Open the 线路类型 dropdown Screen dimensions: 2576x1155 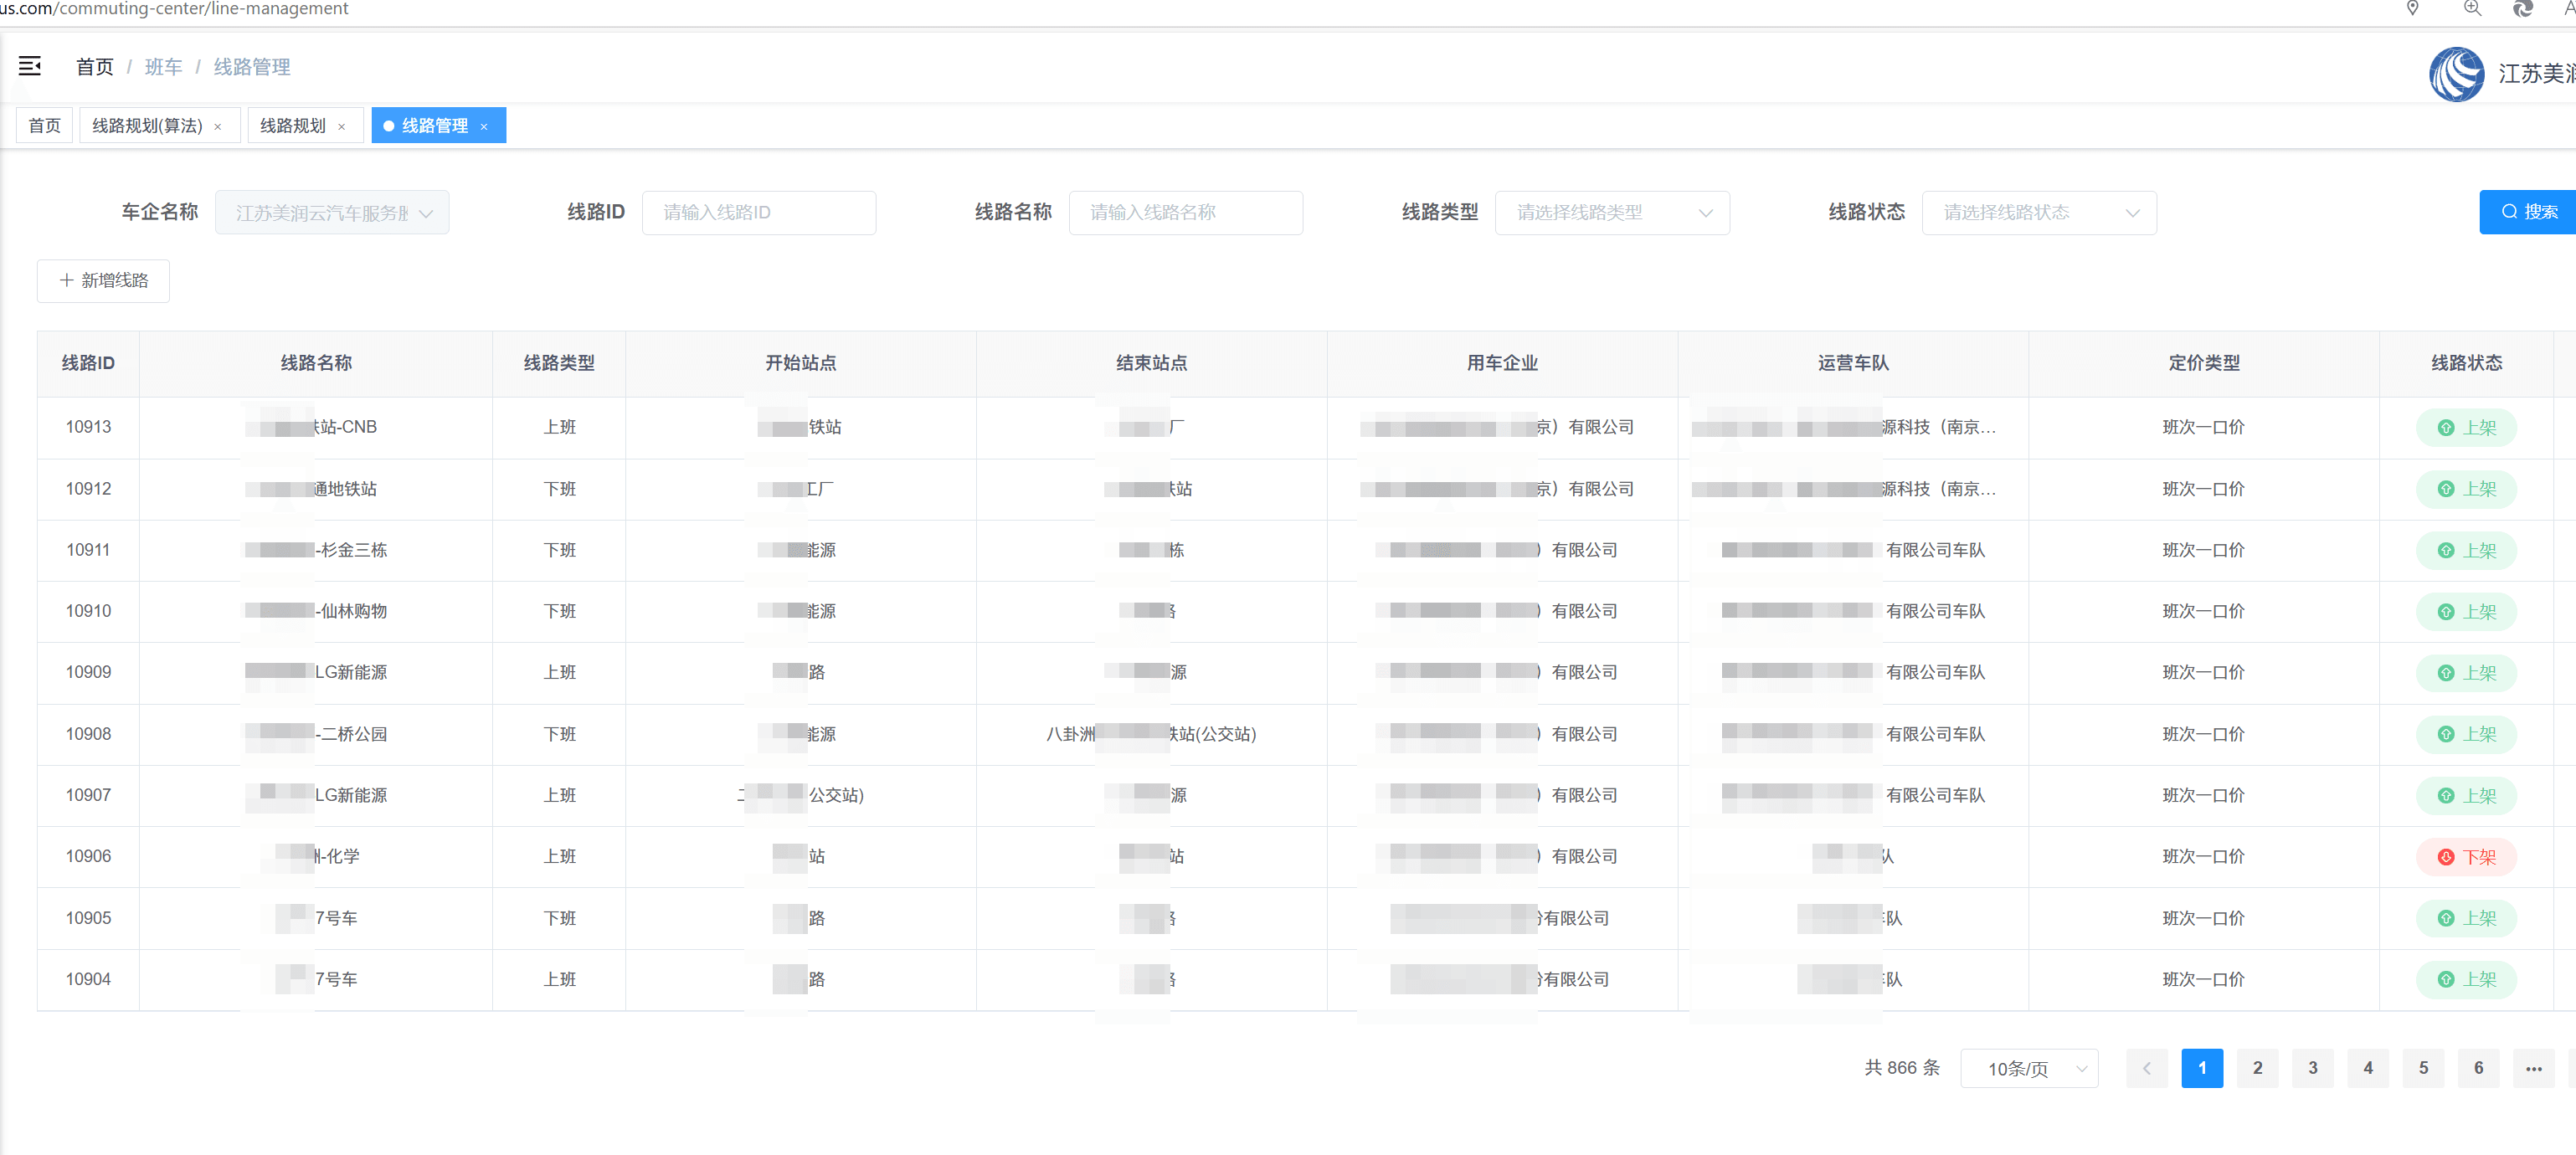tap(1611, 212)
